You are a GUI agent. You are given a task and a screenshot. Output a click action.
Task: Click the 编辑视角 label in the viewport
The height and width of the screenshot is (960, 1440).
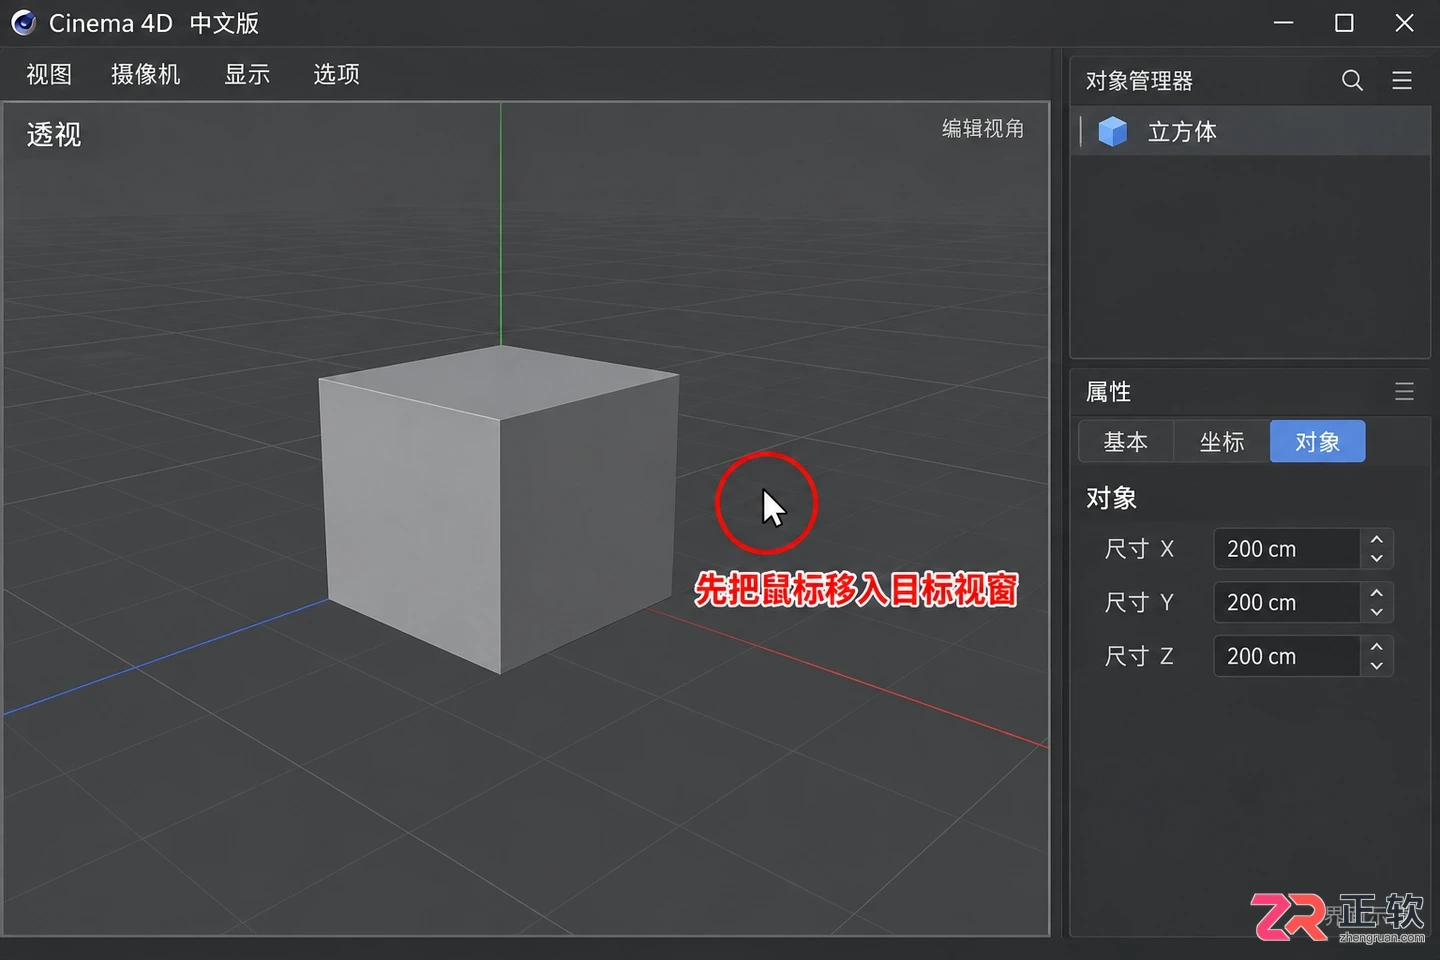pos(983,129)
